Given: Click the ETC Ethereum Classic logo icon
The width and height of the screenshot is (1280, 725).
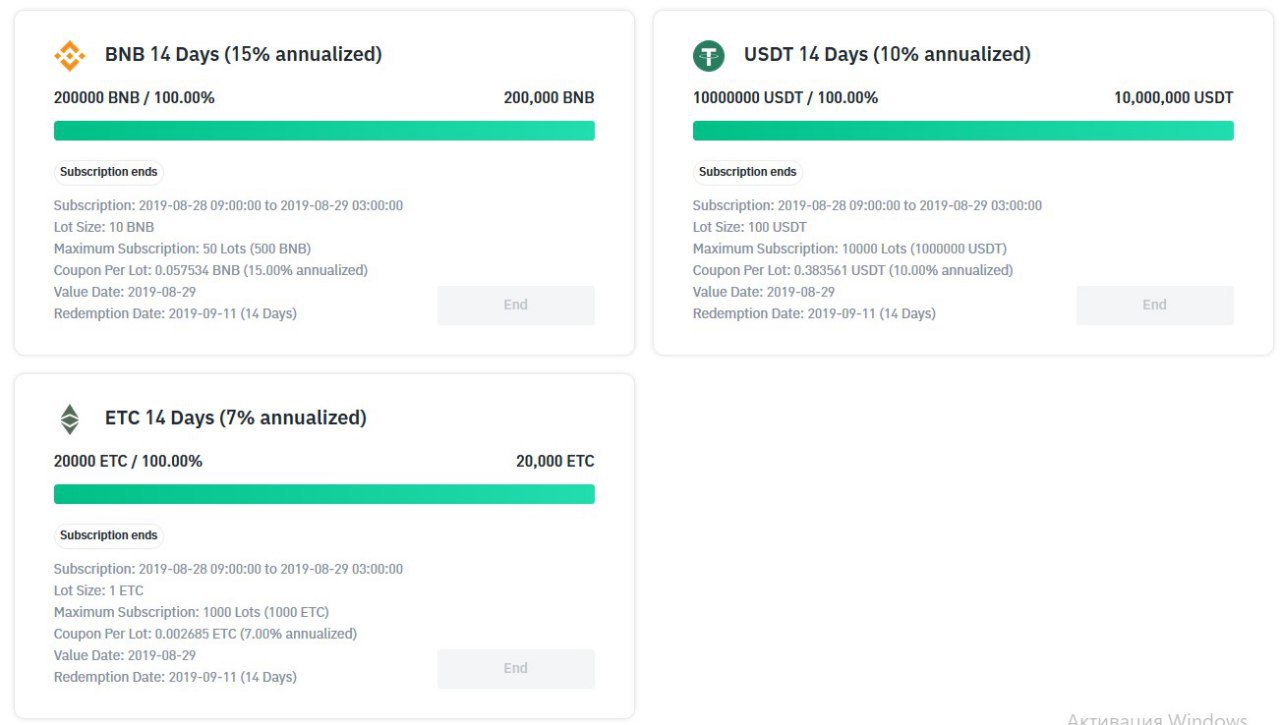Looking at the screenshot, I should pyautogui.click(x=69, y=418).
